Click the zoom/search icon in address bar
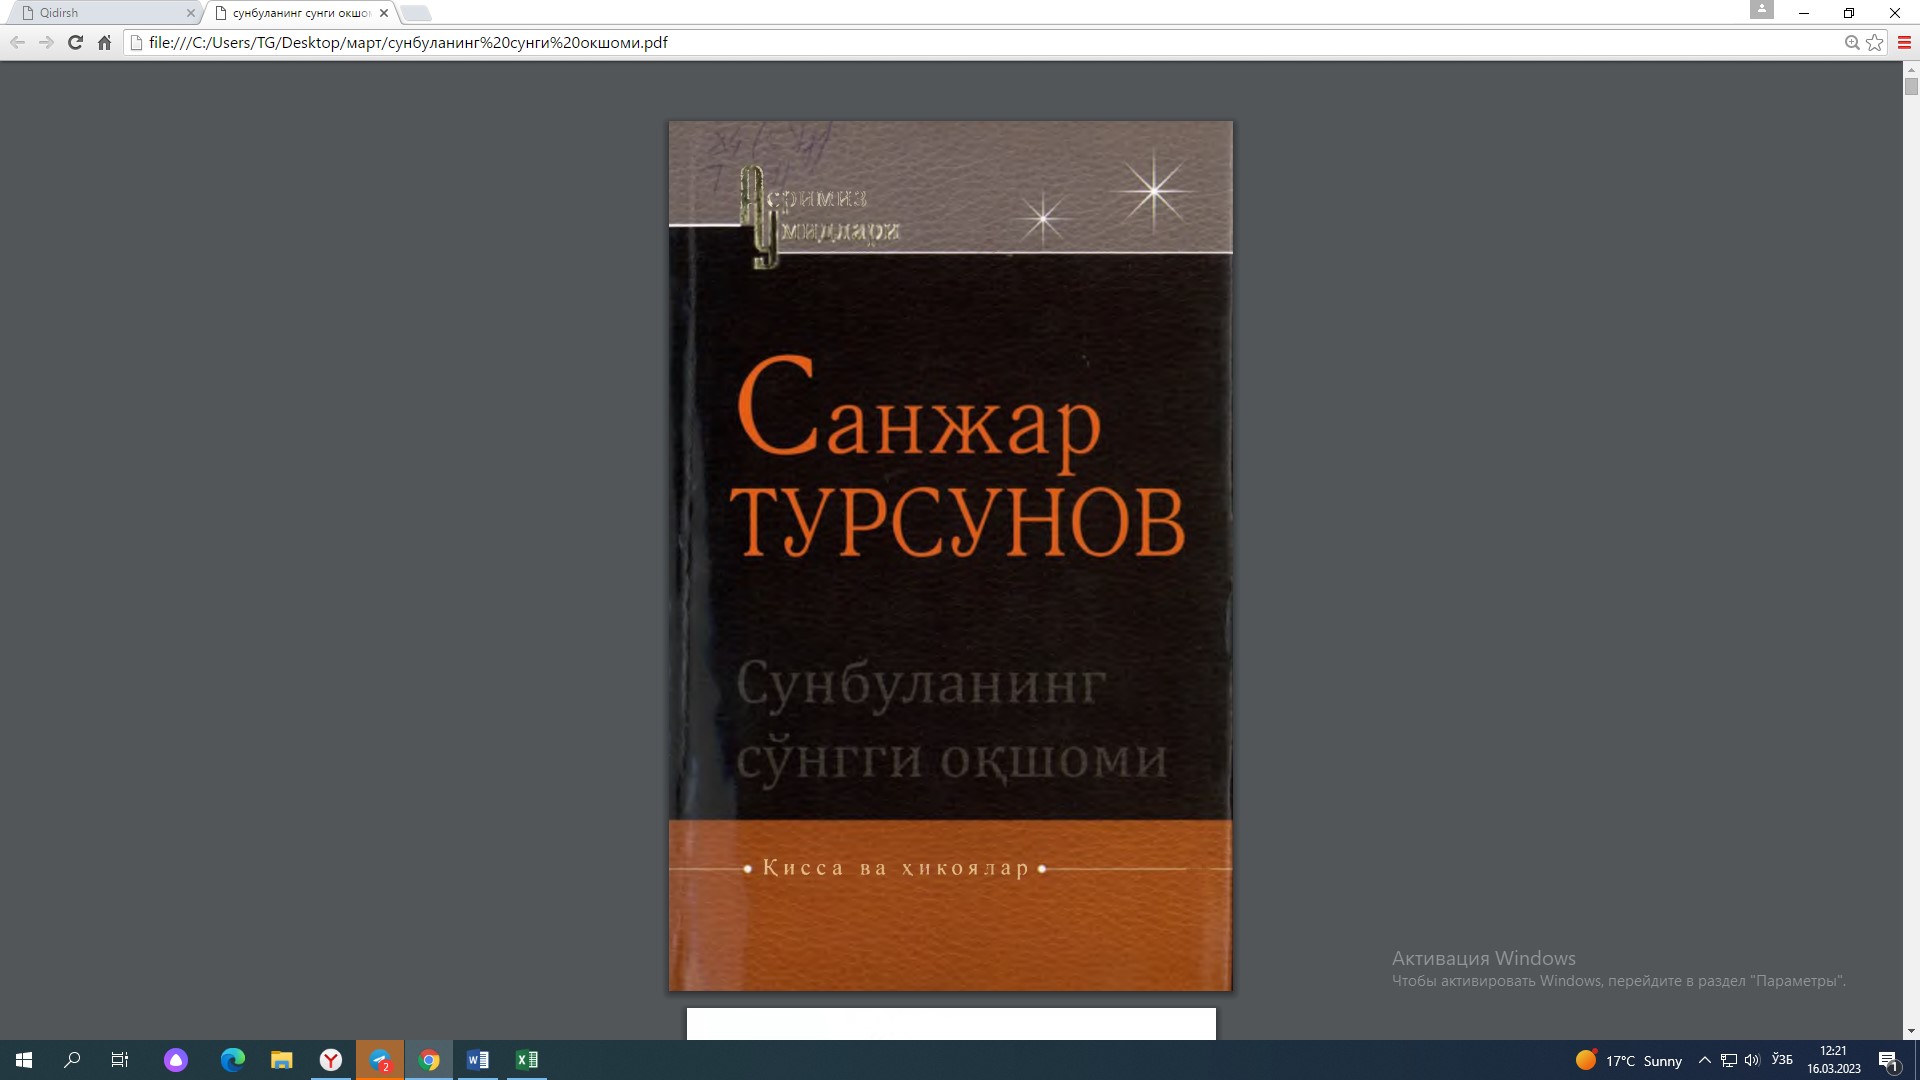 (1851, 42)
